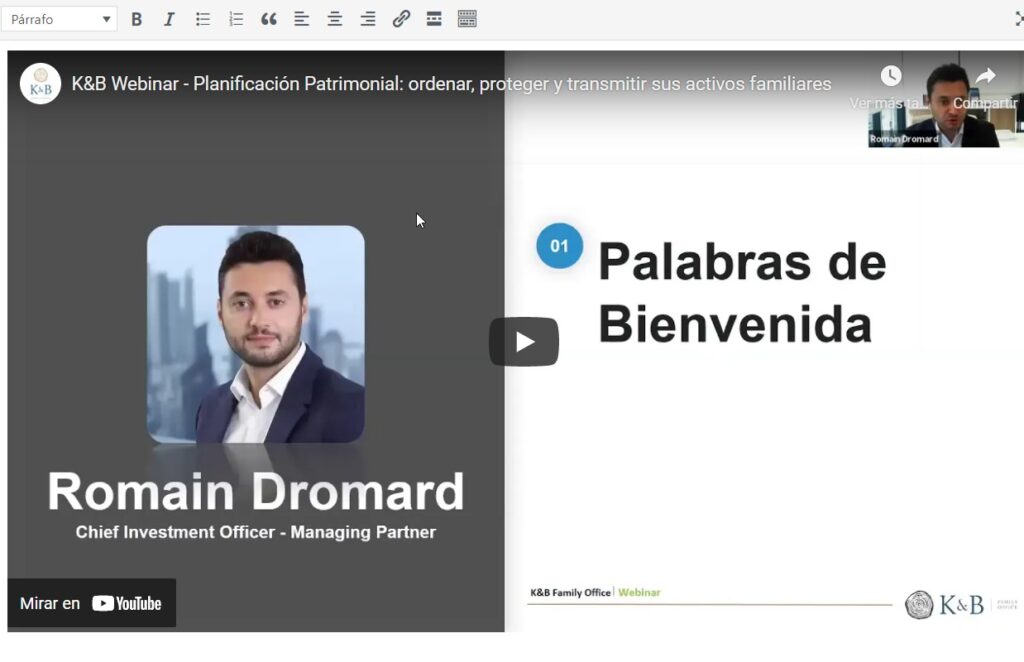The width and height of the screenshot is (1024, 662).
Task: Click the Watch Later clock icon
Action: (890, 77)
